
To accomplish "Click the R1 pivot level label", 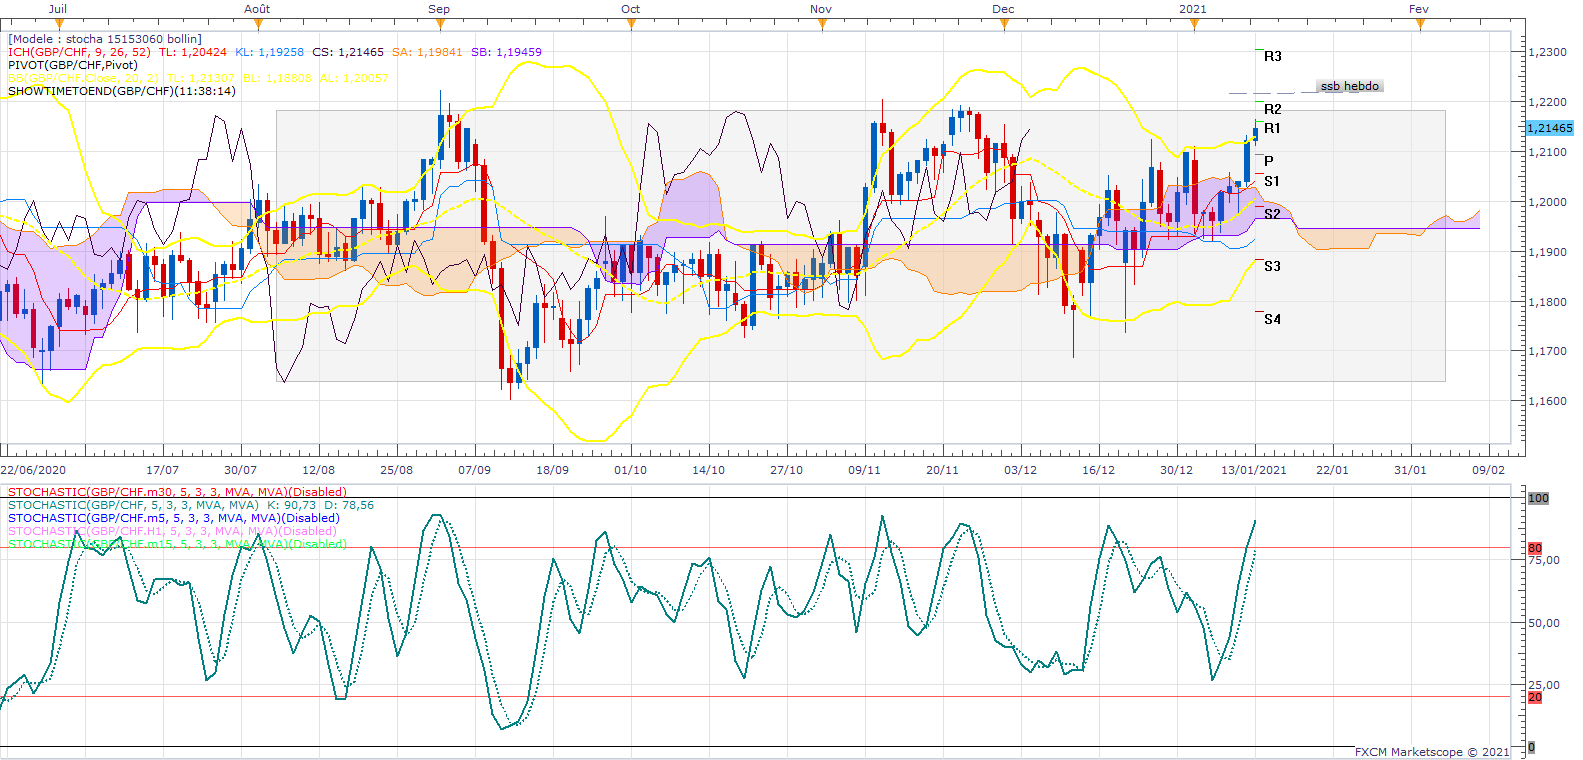I will [x=1272, y=128].
